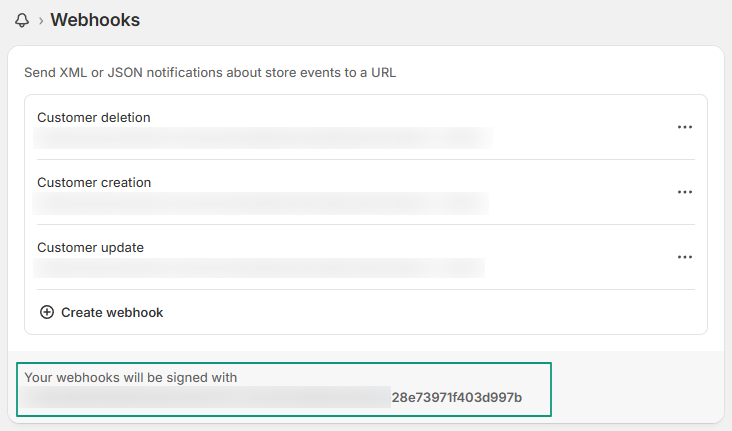Click the blurred Customer creation URL

pos(260,203)
